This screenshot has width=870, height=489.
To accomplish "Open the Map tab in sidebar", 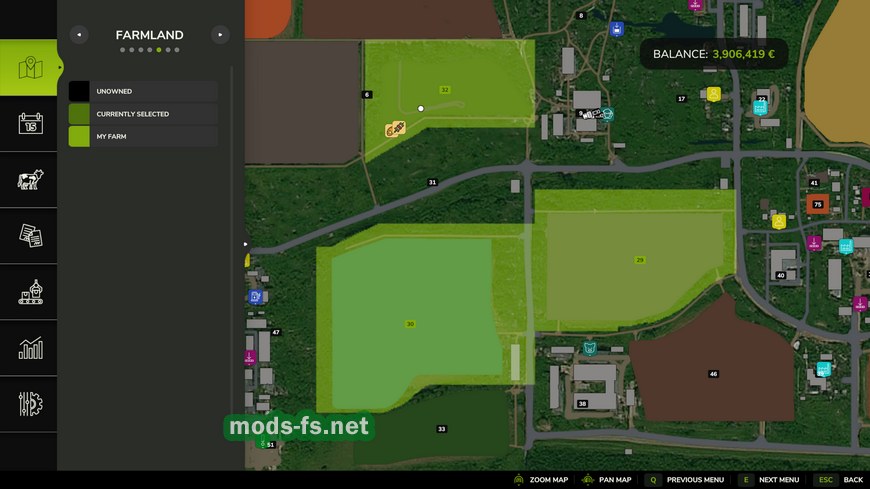I will [x=29, y=68].
